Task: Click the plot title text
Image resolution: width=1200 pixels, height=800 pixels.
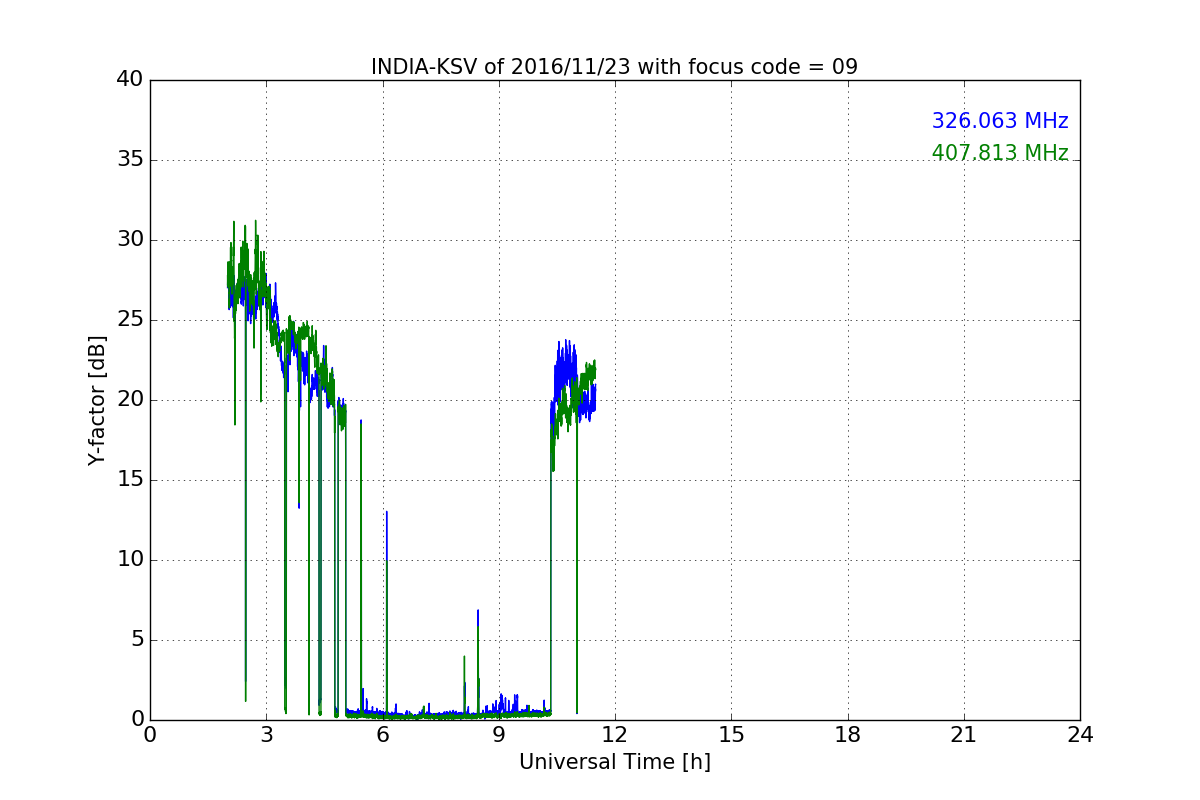Action: tap(614, 67)
